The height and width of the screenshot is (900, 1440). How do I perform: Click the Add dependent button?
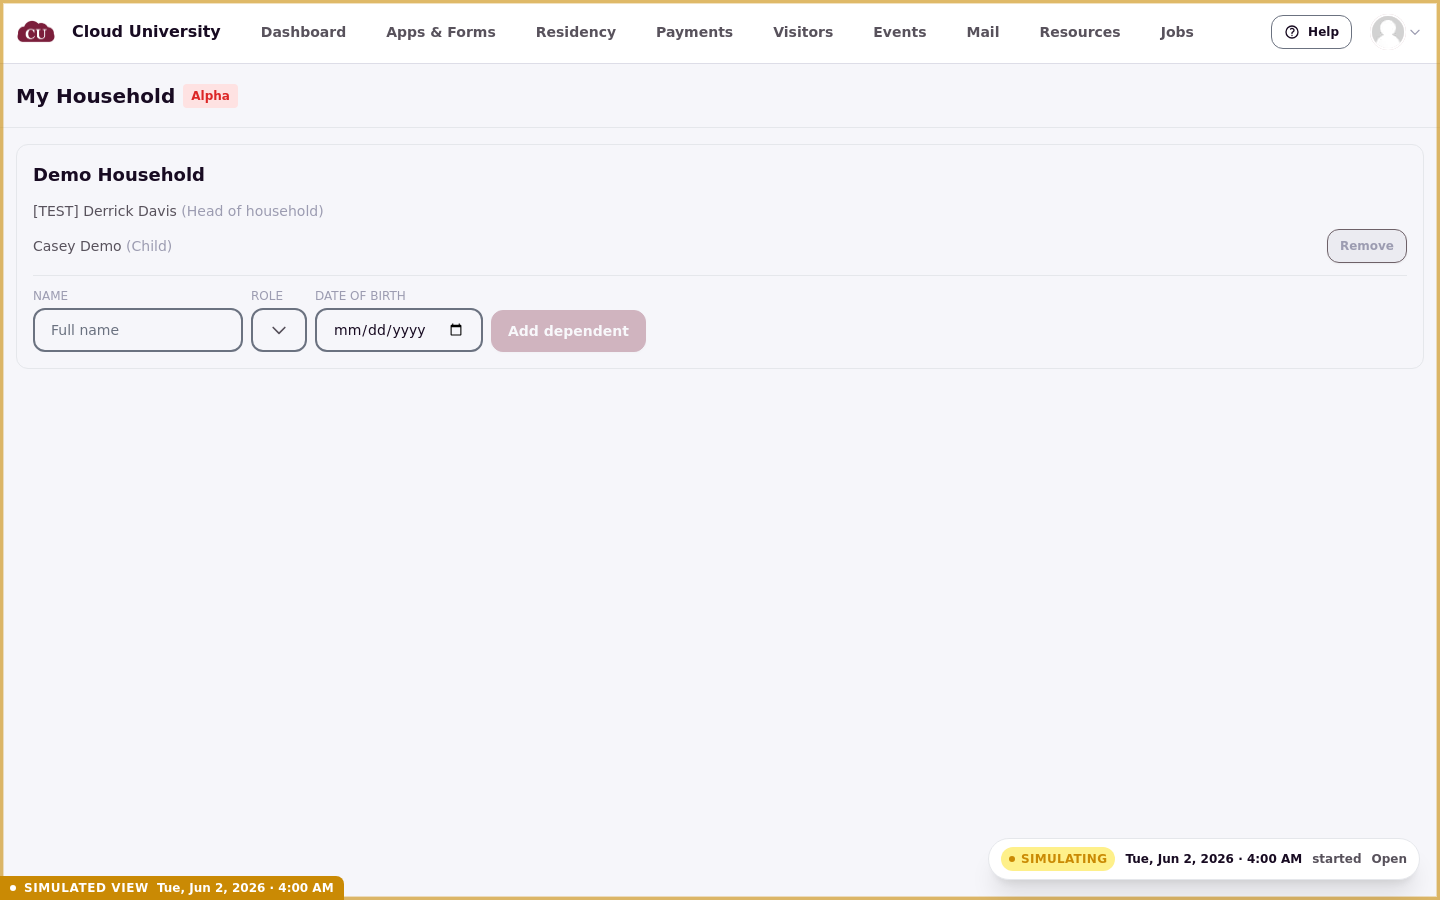(568, 331)
